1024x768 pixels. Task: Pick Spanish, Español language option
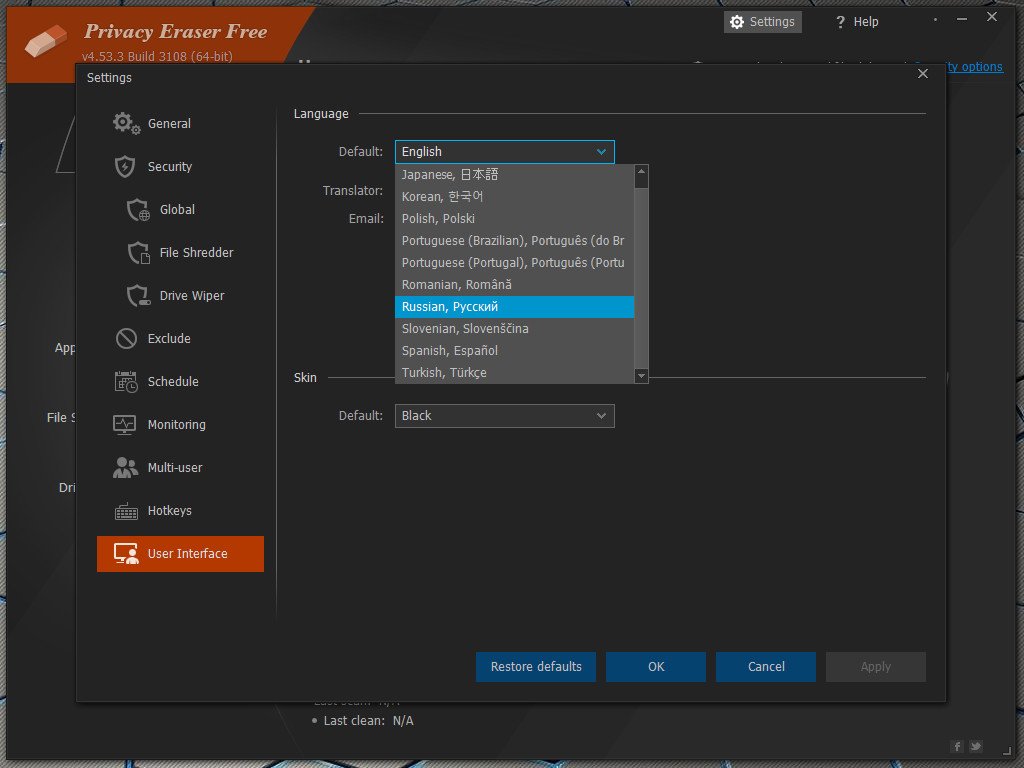pos(514,351)
